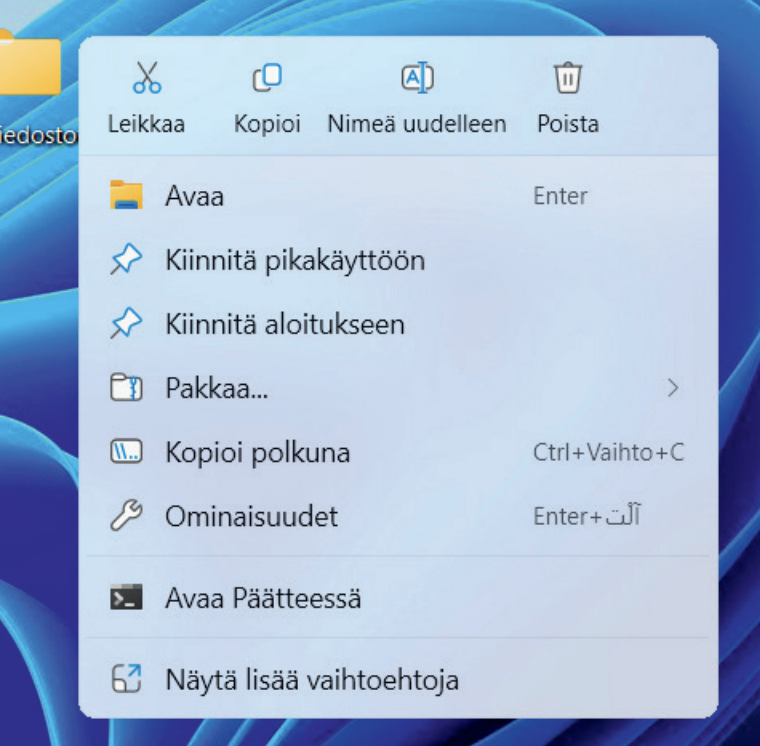
Task: Click the Leikkaa text label
Action: point(146,124)
